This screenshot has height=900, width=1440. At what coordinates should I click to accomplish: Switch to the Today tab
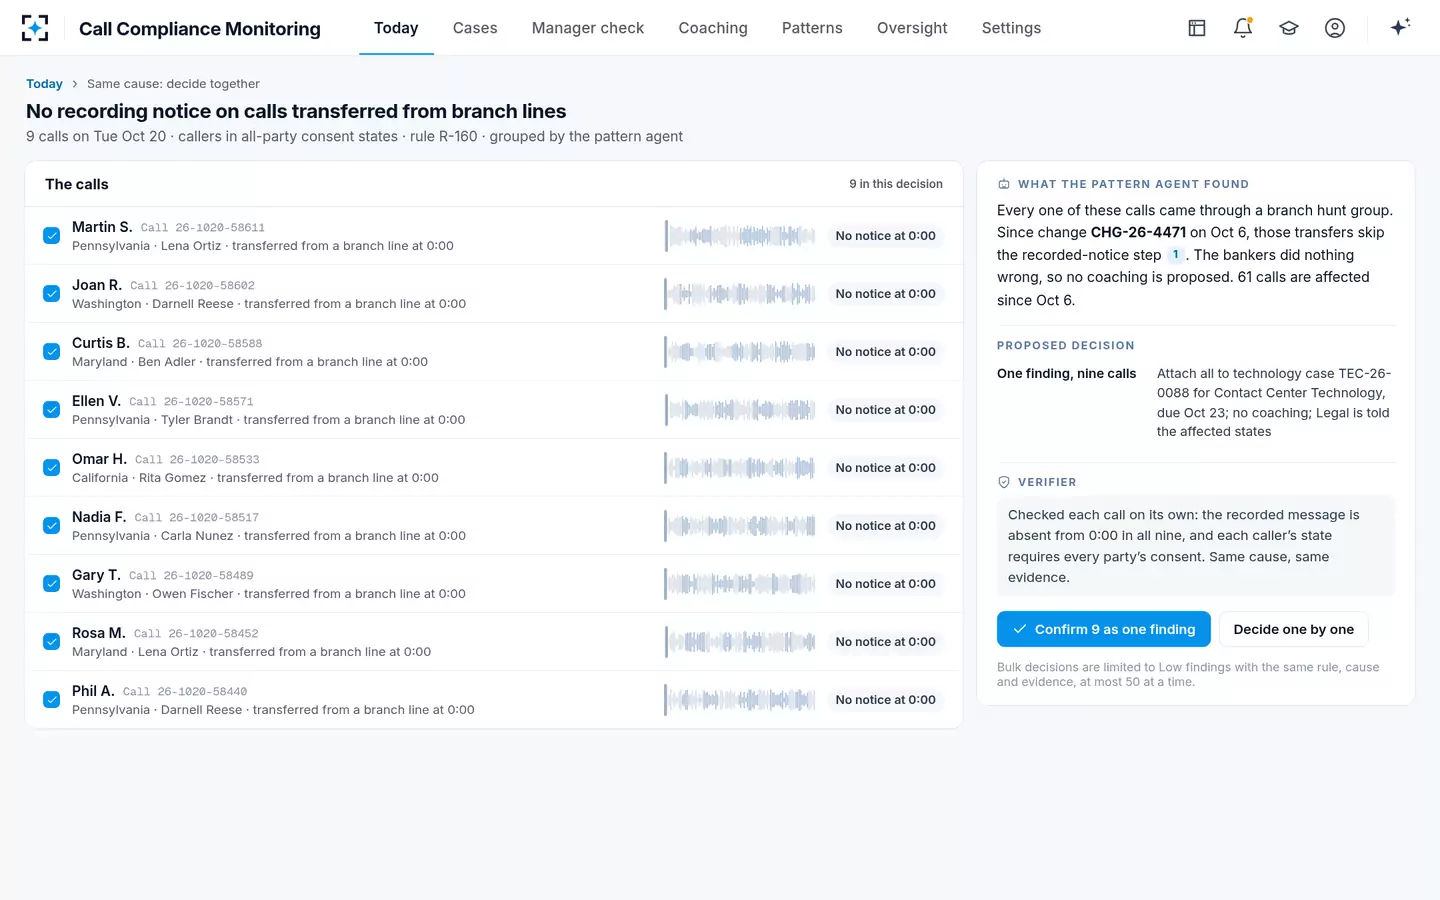coord(396,28)
